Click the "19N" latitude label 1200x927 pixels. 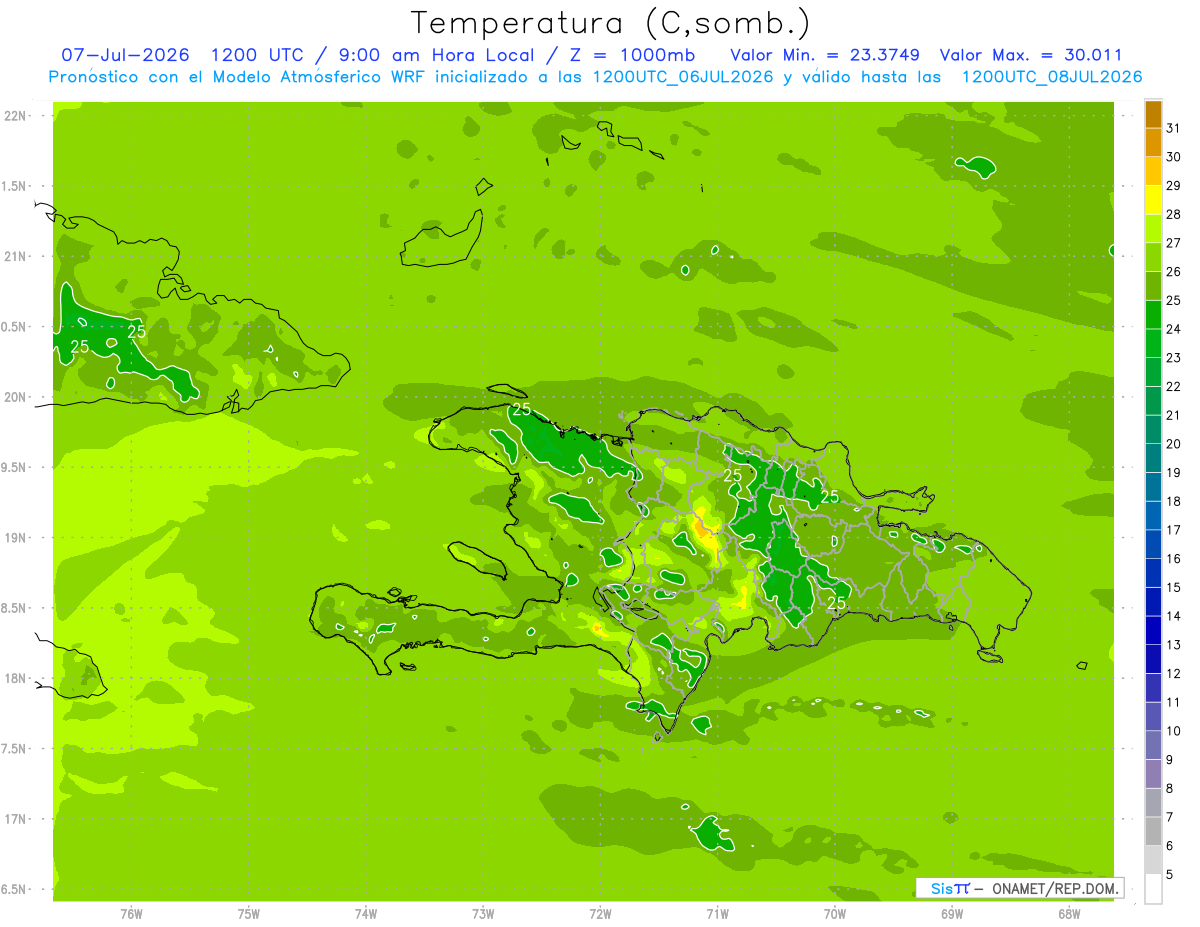pos(14,537)
